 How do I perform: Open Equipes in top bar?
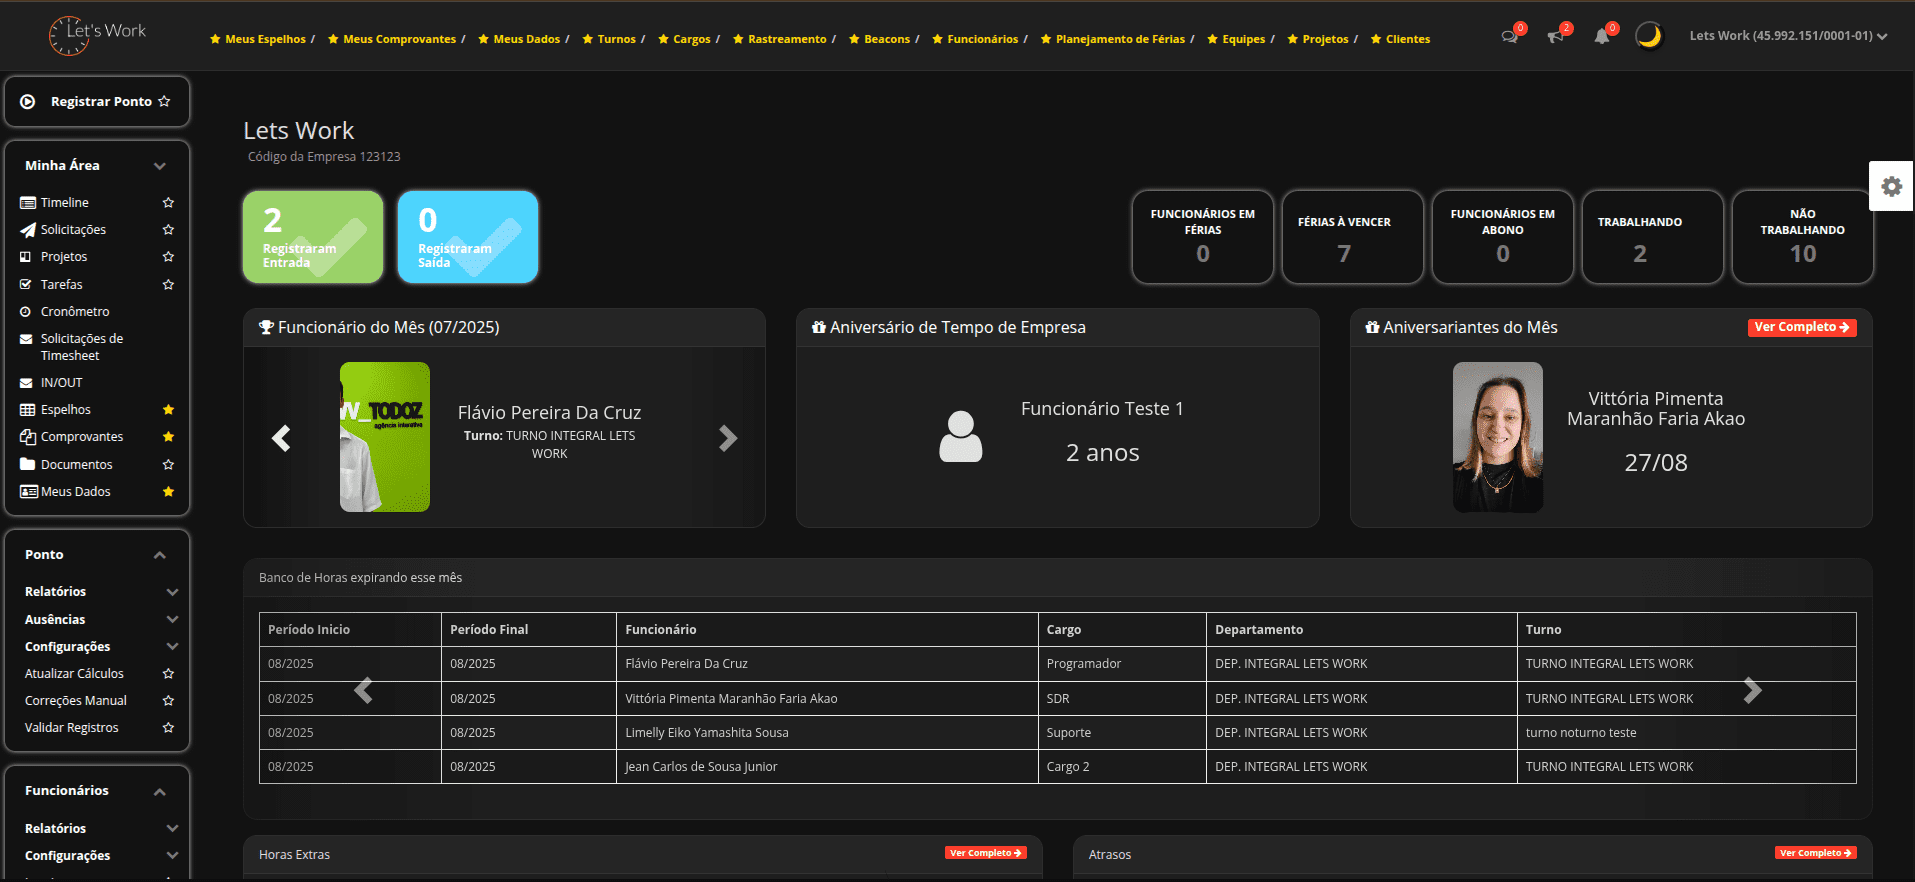click(x=1236, y=39)
